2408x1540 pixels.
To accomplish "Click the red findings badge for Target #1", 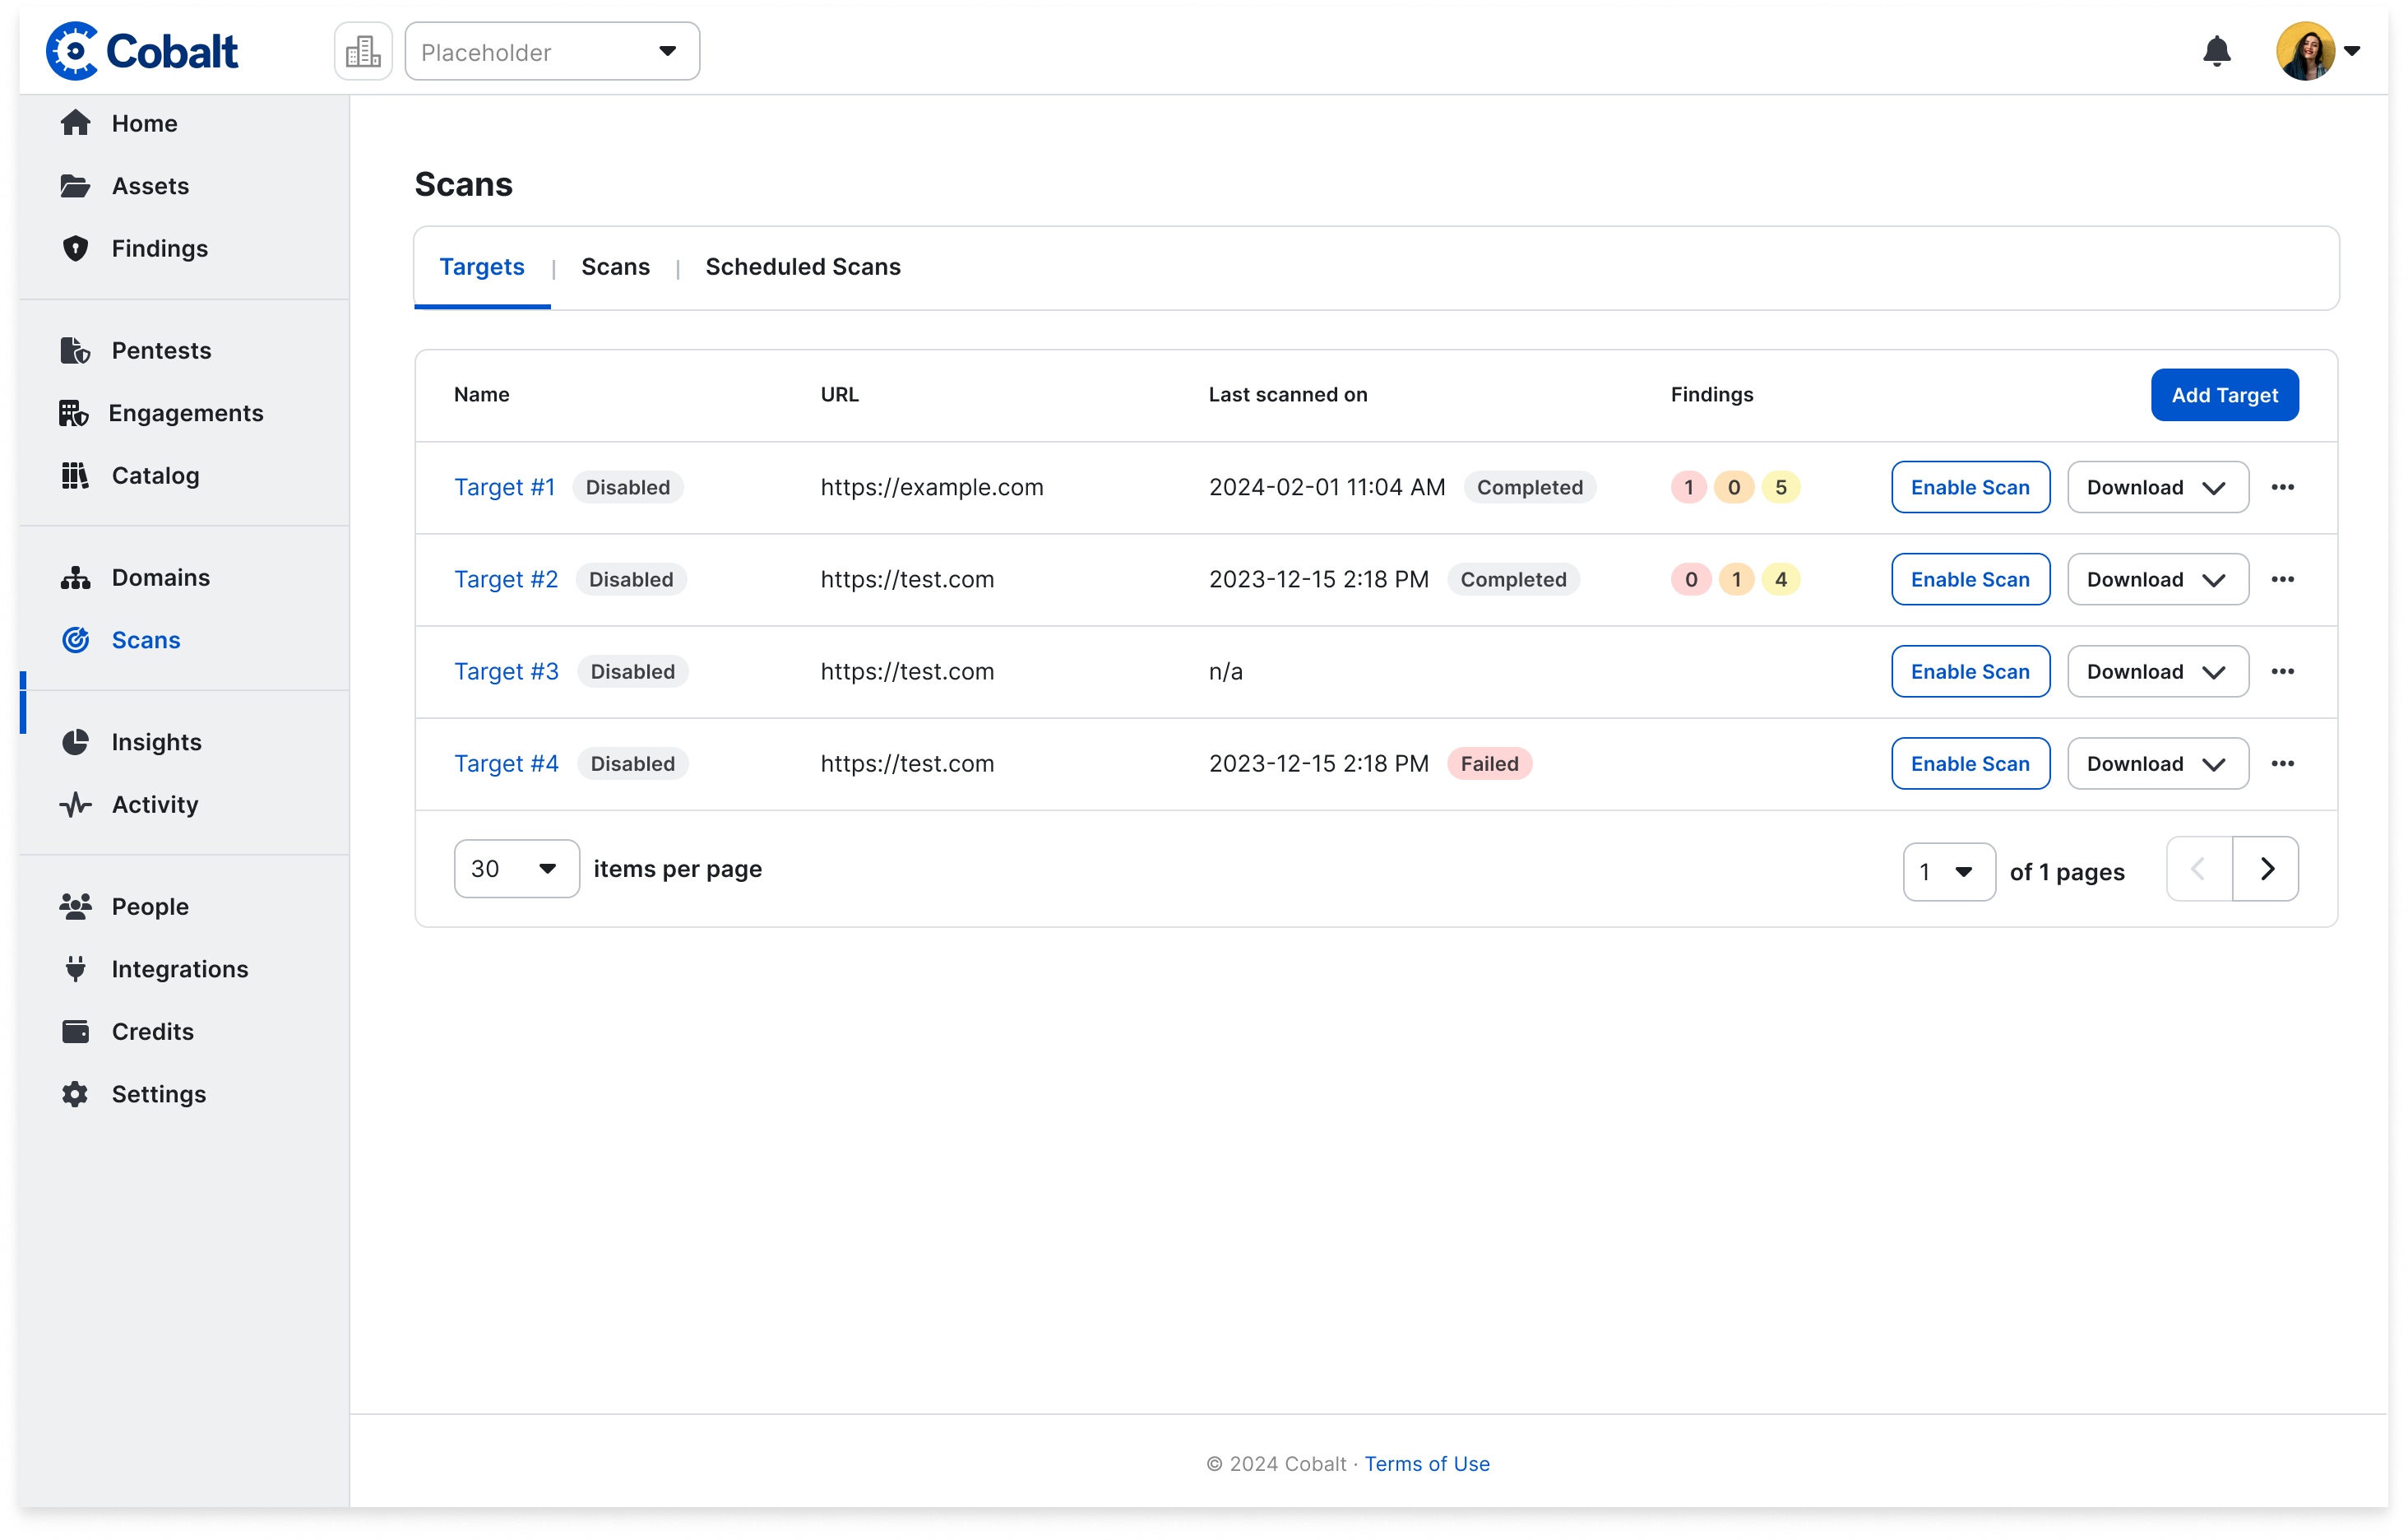I will point(1689,487).
